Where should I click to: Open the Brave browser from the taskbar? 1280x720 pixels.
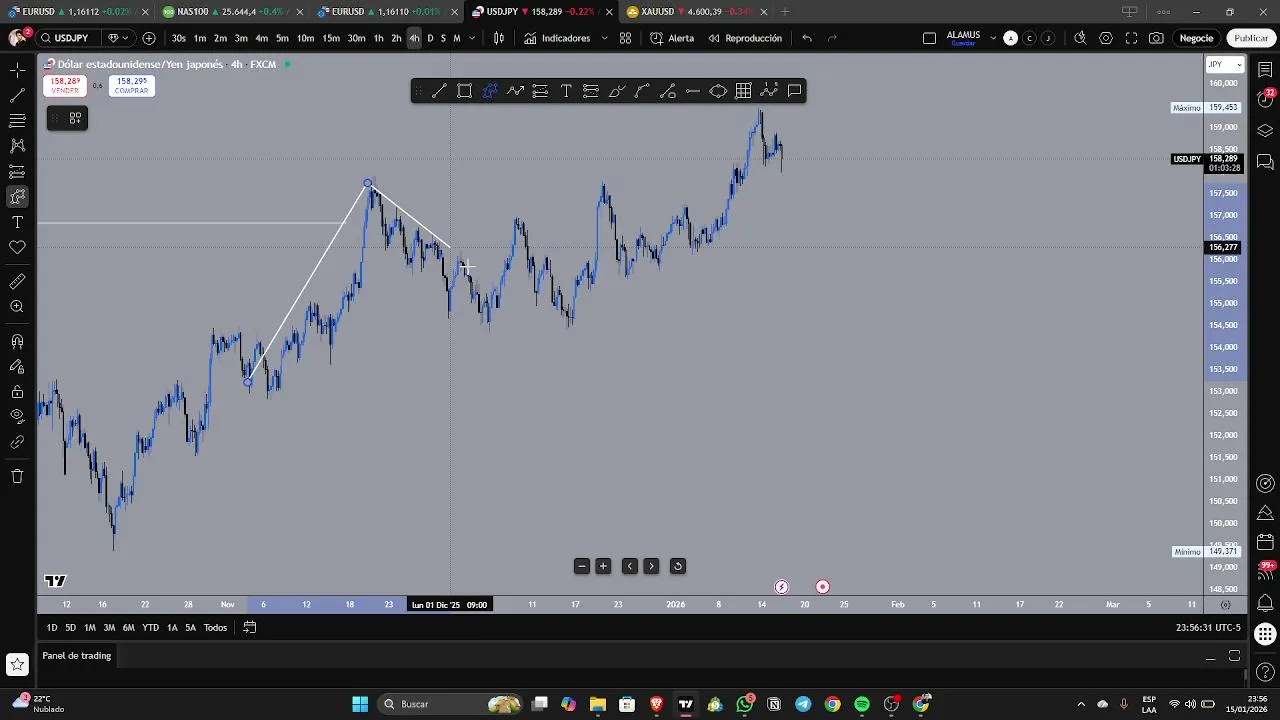click(x=656, y=704)
